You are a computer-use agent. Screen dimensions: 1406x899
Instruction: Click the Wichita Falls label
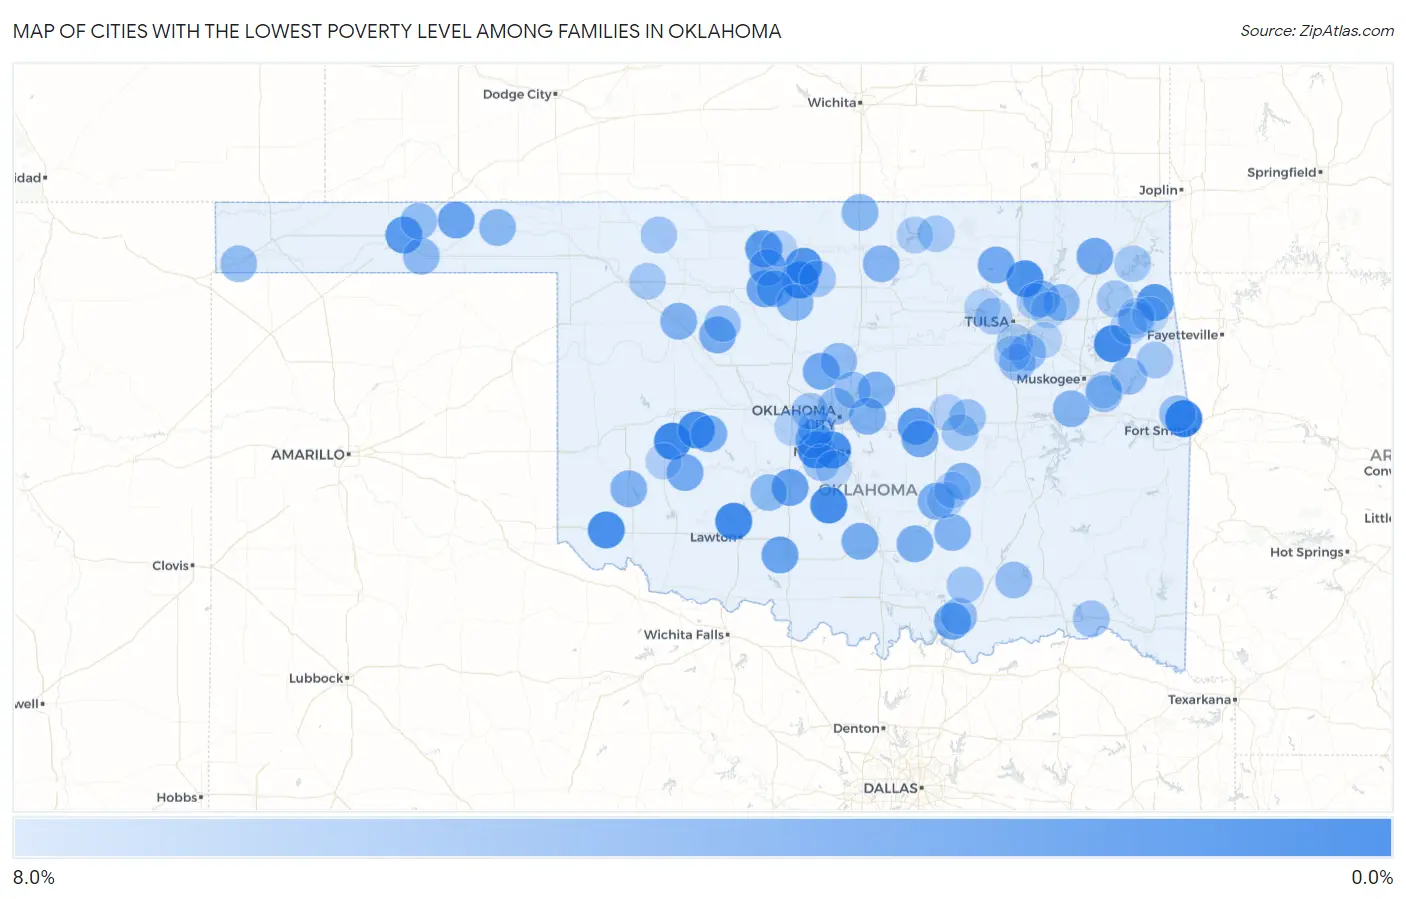(x=683, y=635)
